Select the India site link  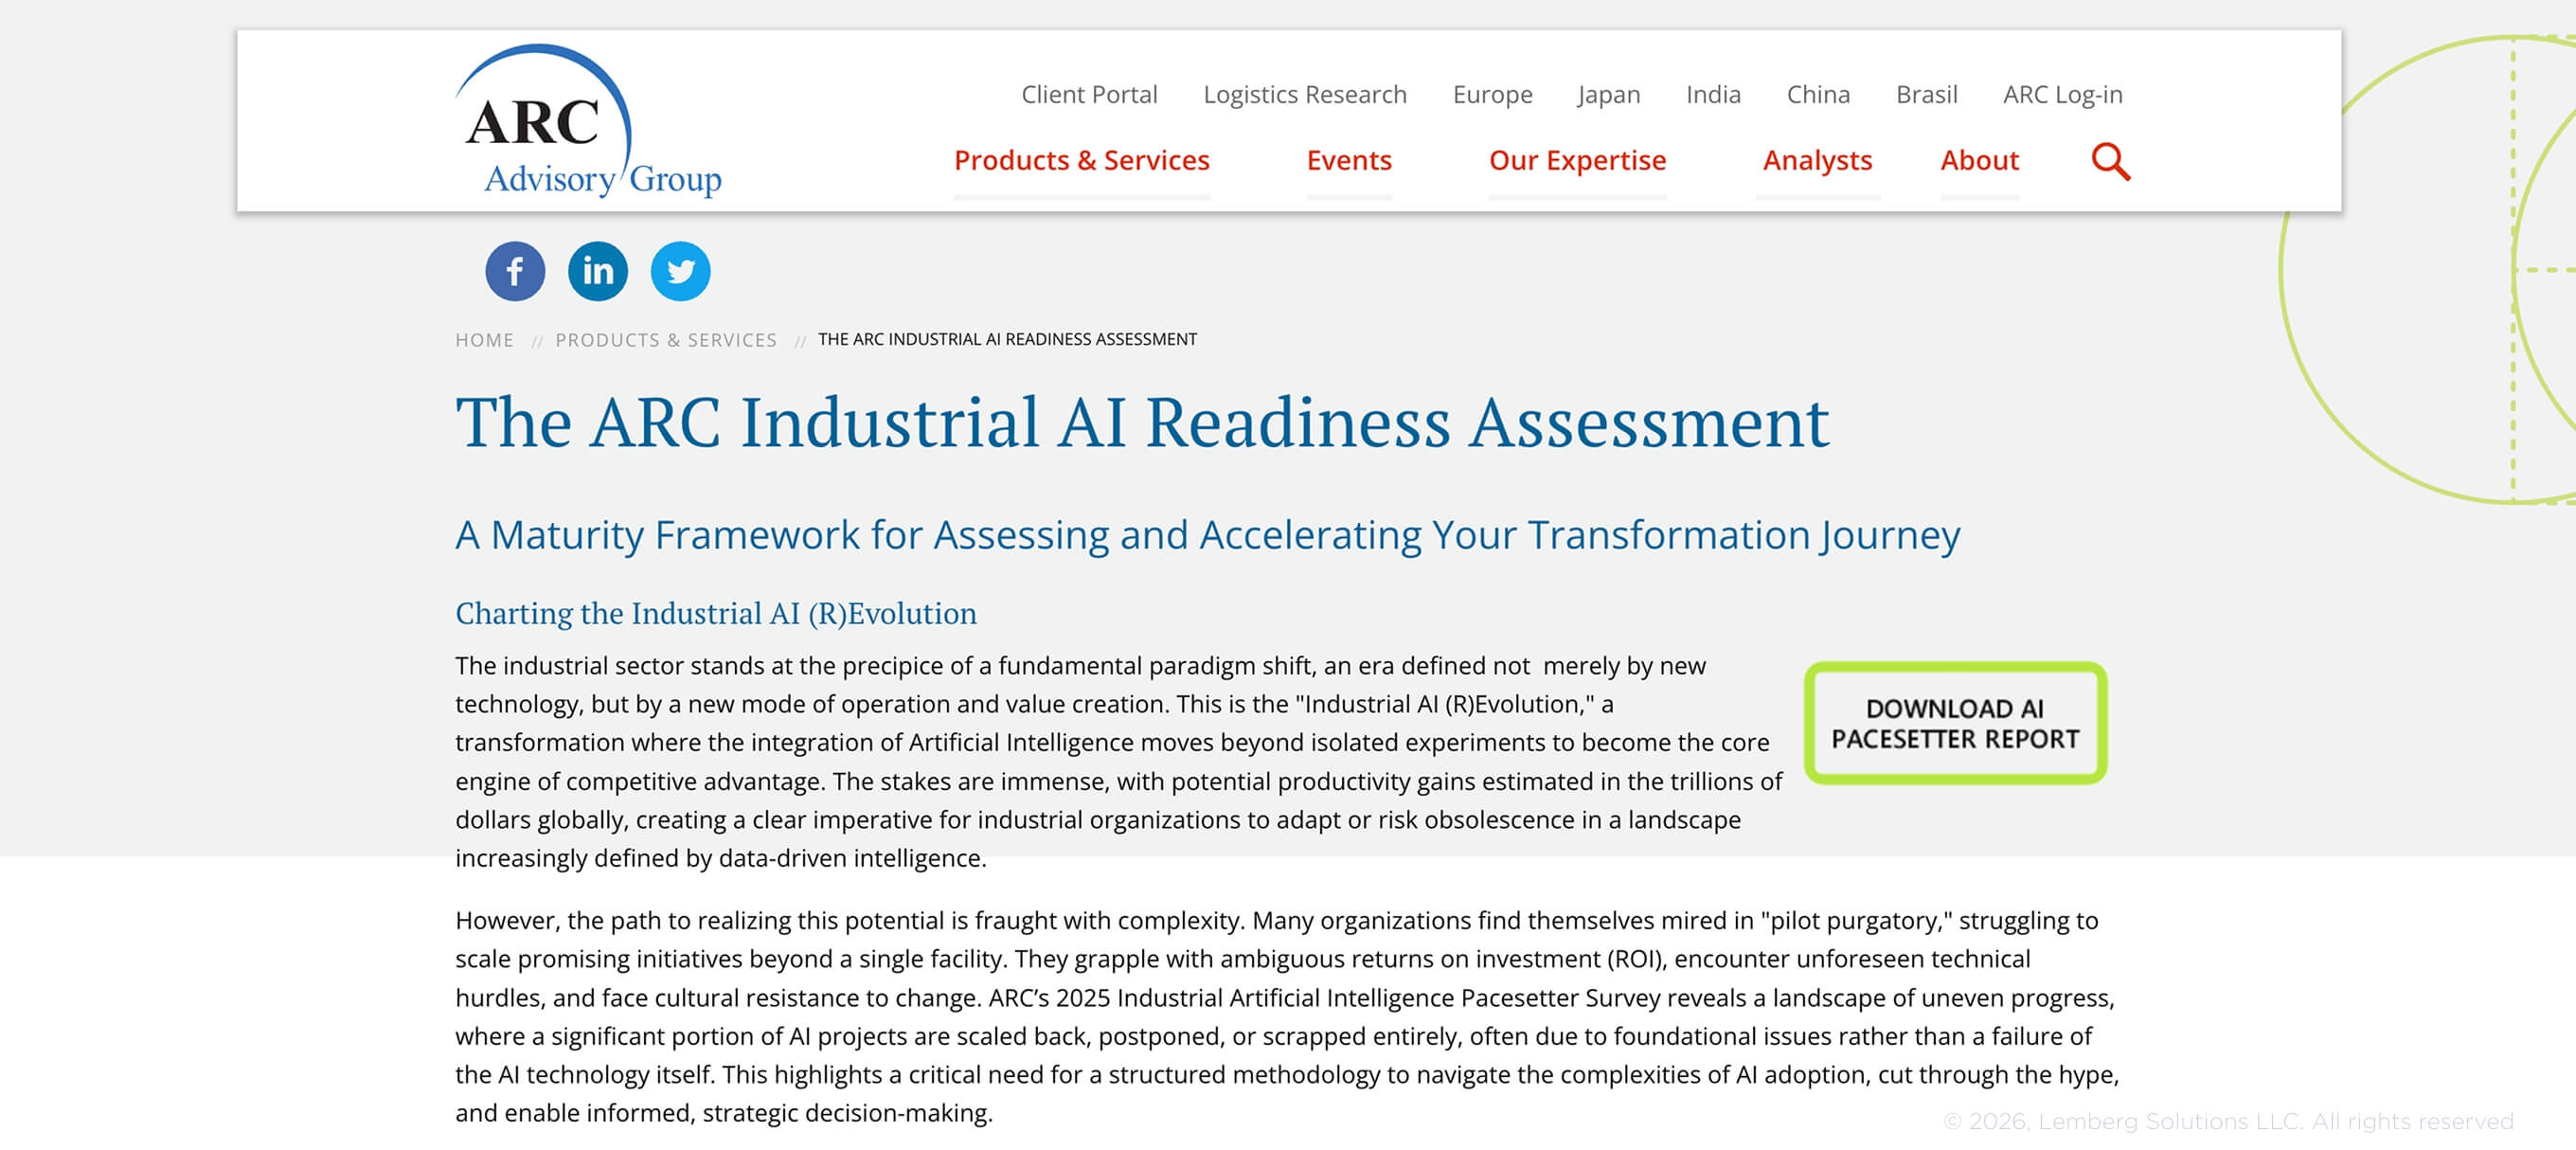(1713, 94)
